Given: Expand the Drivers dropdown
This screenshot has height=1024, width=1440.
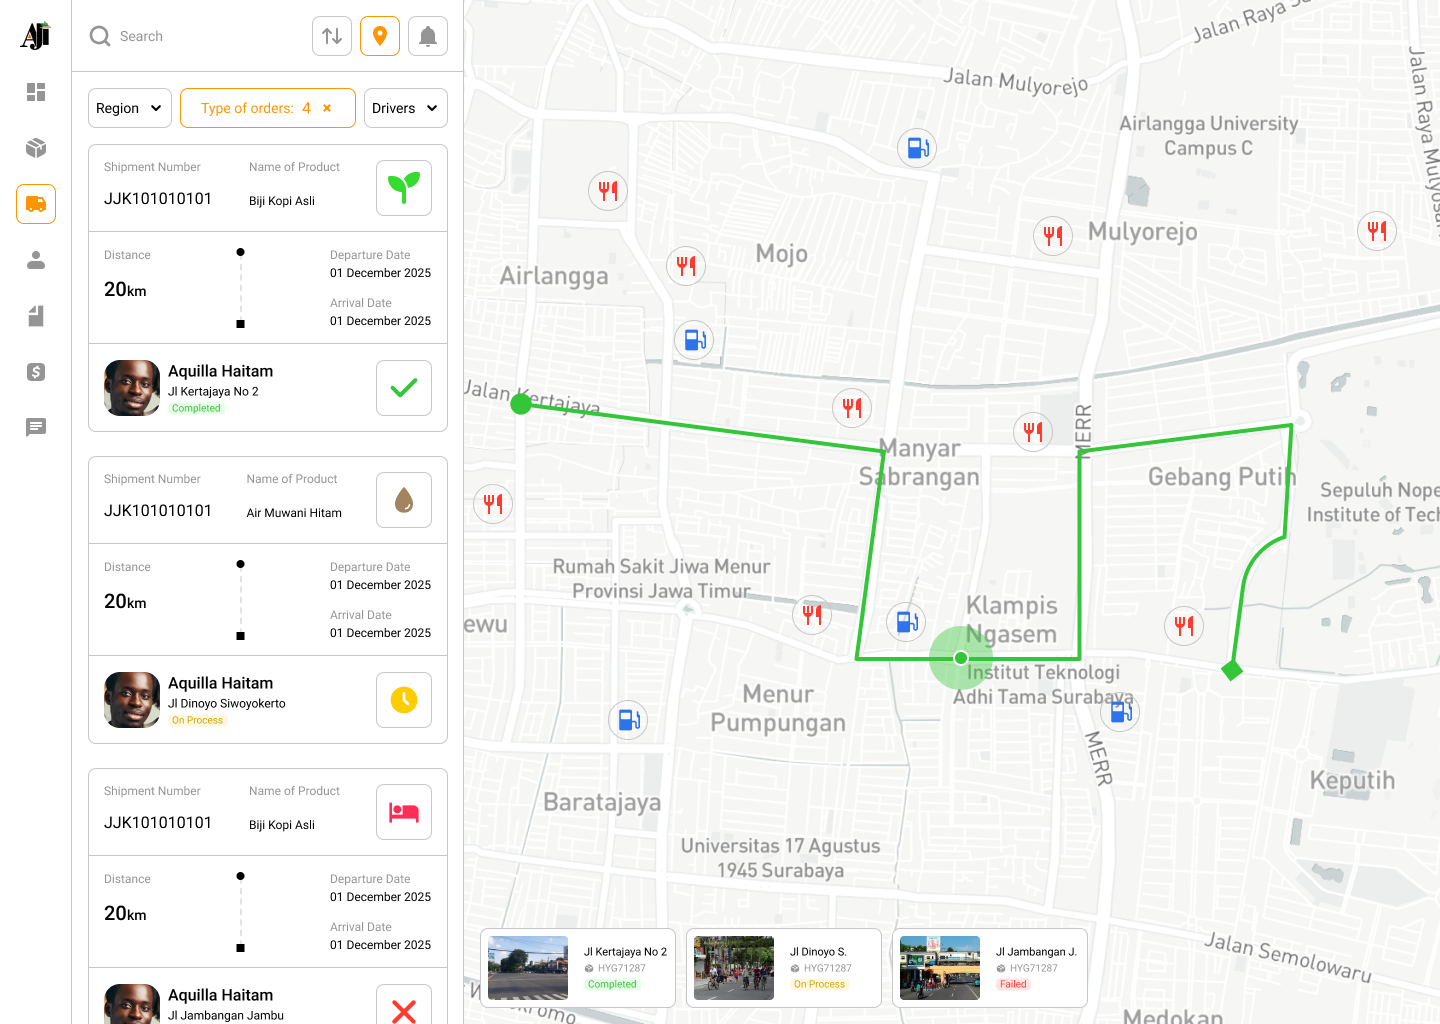Looking at the screenshot, I should pos(406,108).
